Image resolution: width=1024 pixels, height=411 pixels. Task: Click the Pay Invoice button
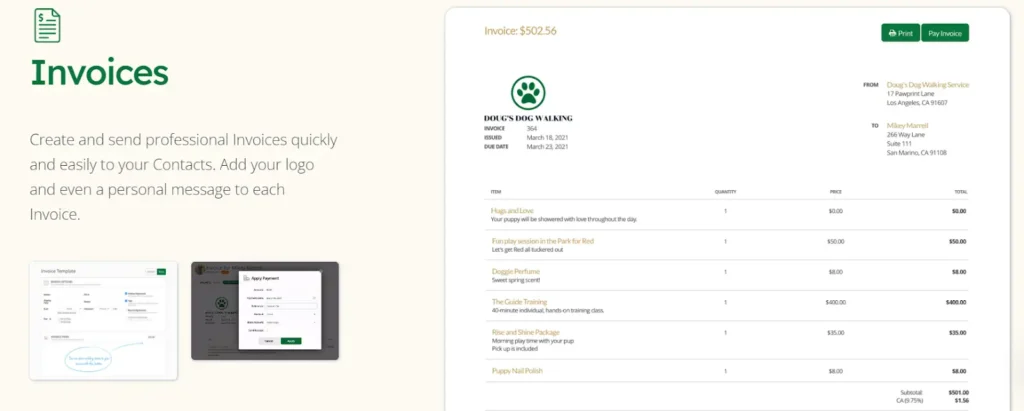[944, 33]
